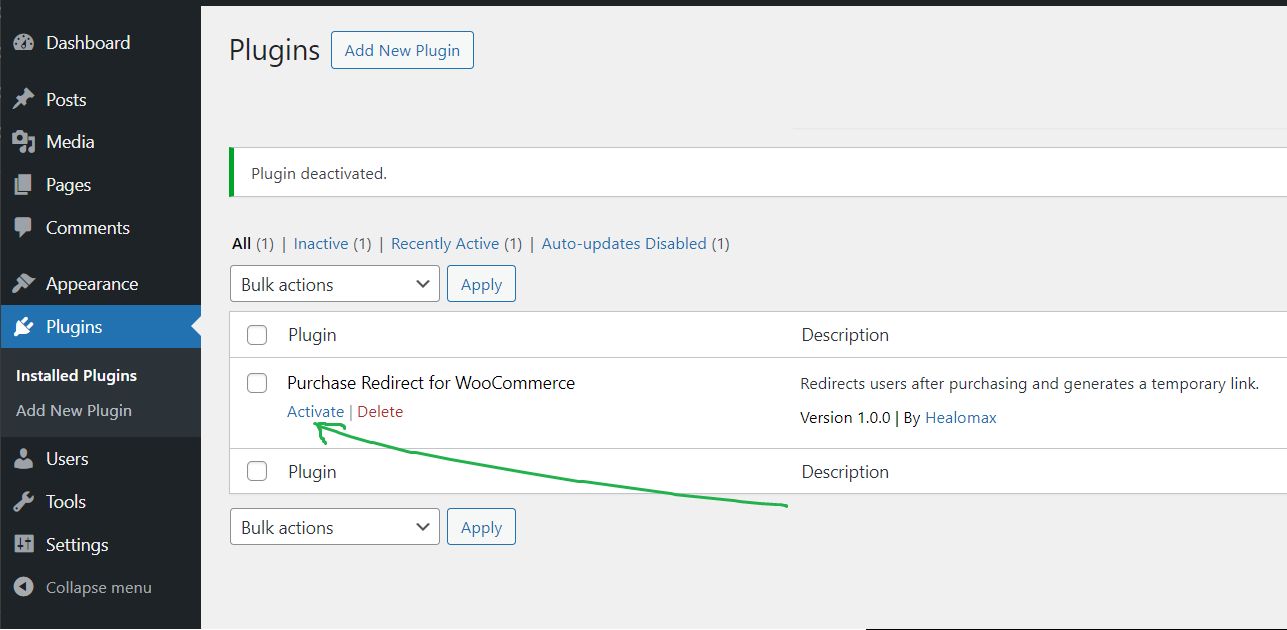Check the Purchase Redirect for WooCommerce checkbox
Image resolution: width=1287 pixels, height=630 pixels.
(257, 383)
